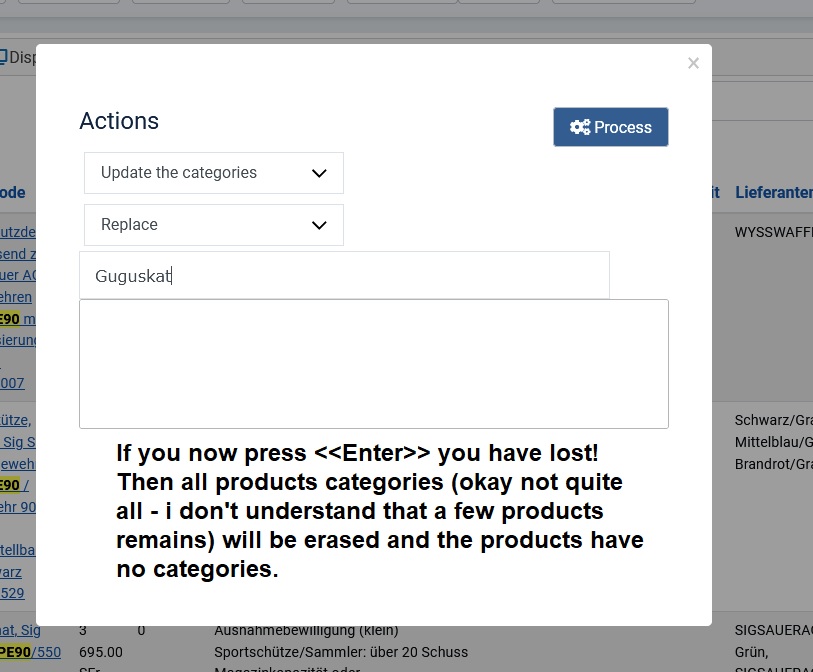This screenshot has height=672, width=813.
Task: Click the WYSSWAFFE supplier cell
Action: point(774,232)
